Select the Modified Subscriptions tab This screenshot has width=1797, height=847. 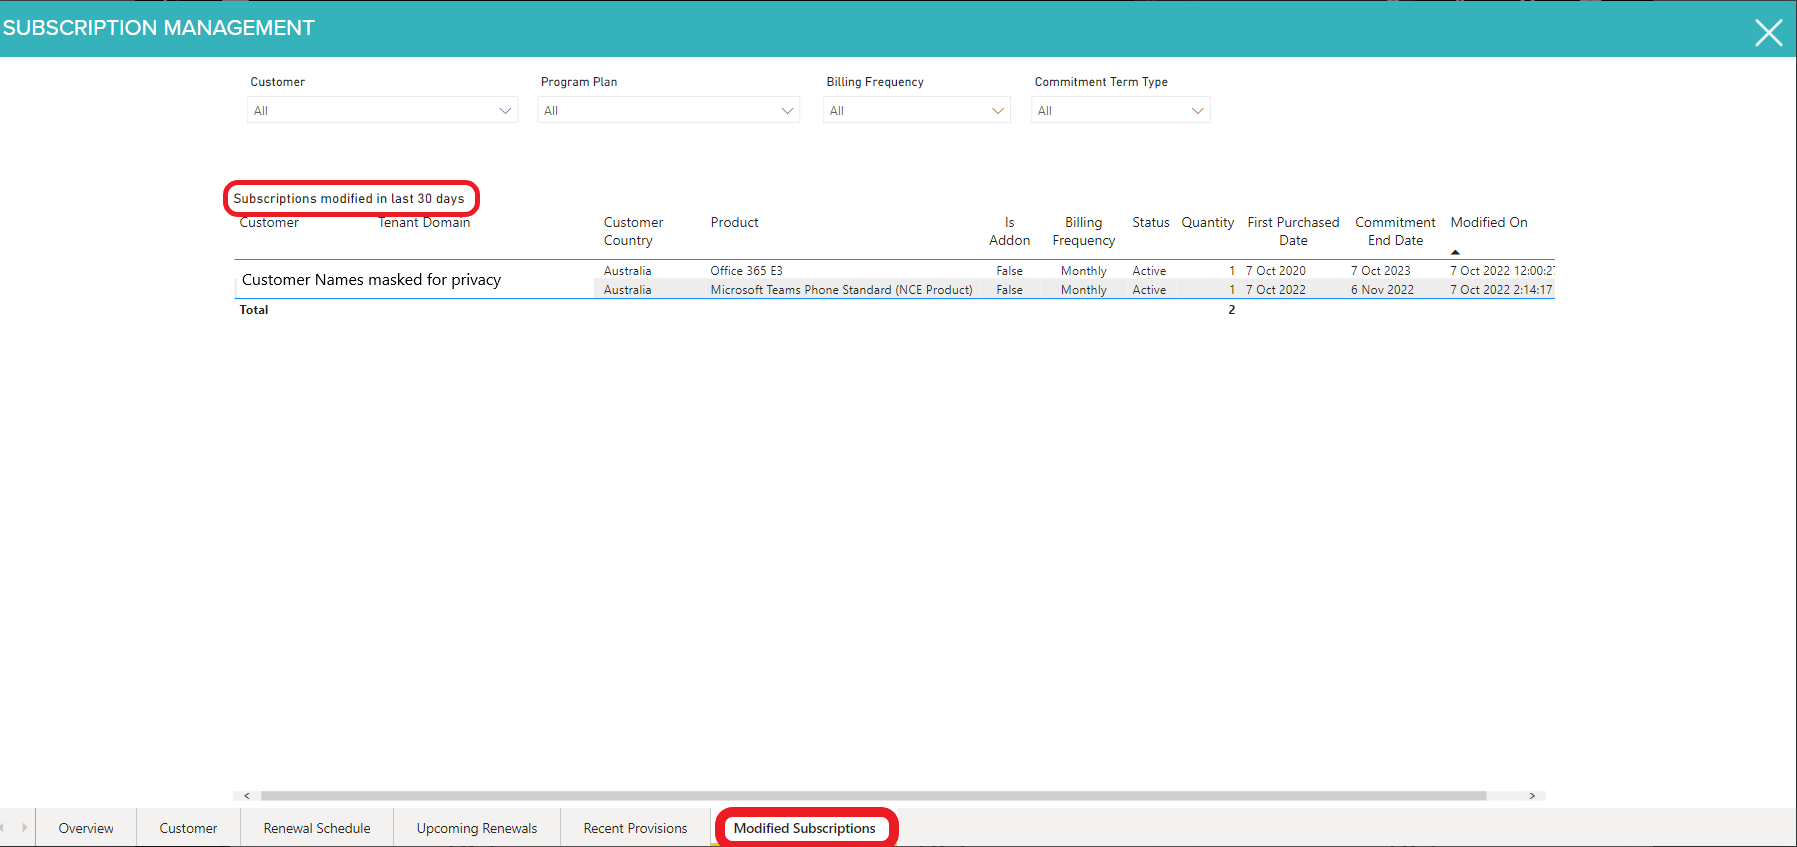click(804, 828)
